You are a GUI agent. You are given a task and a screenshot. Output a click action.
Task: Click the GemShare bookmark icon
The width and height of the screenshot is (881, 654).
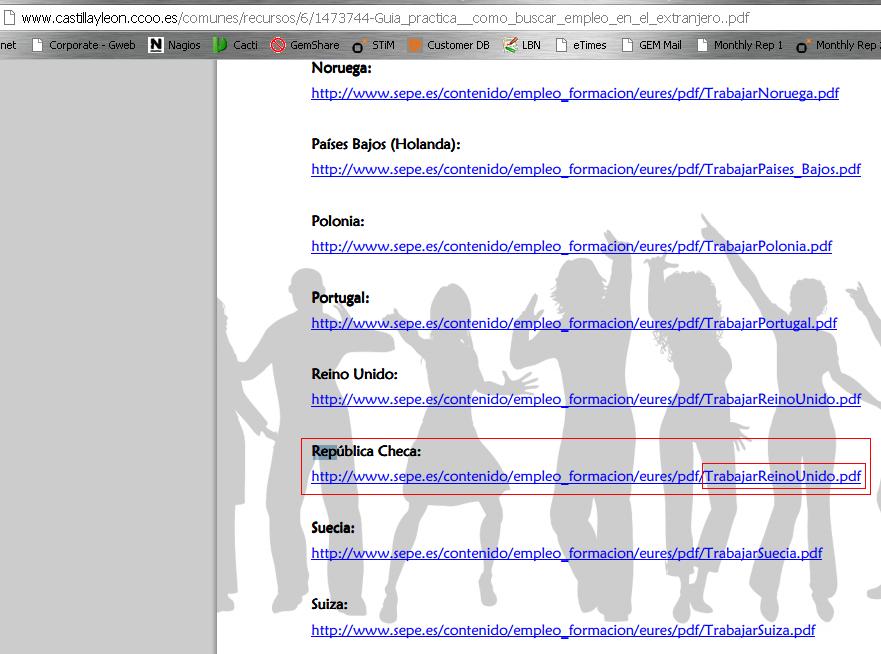click(x=278, y=45)
